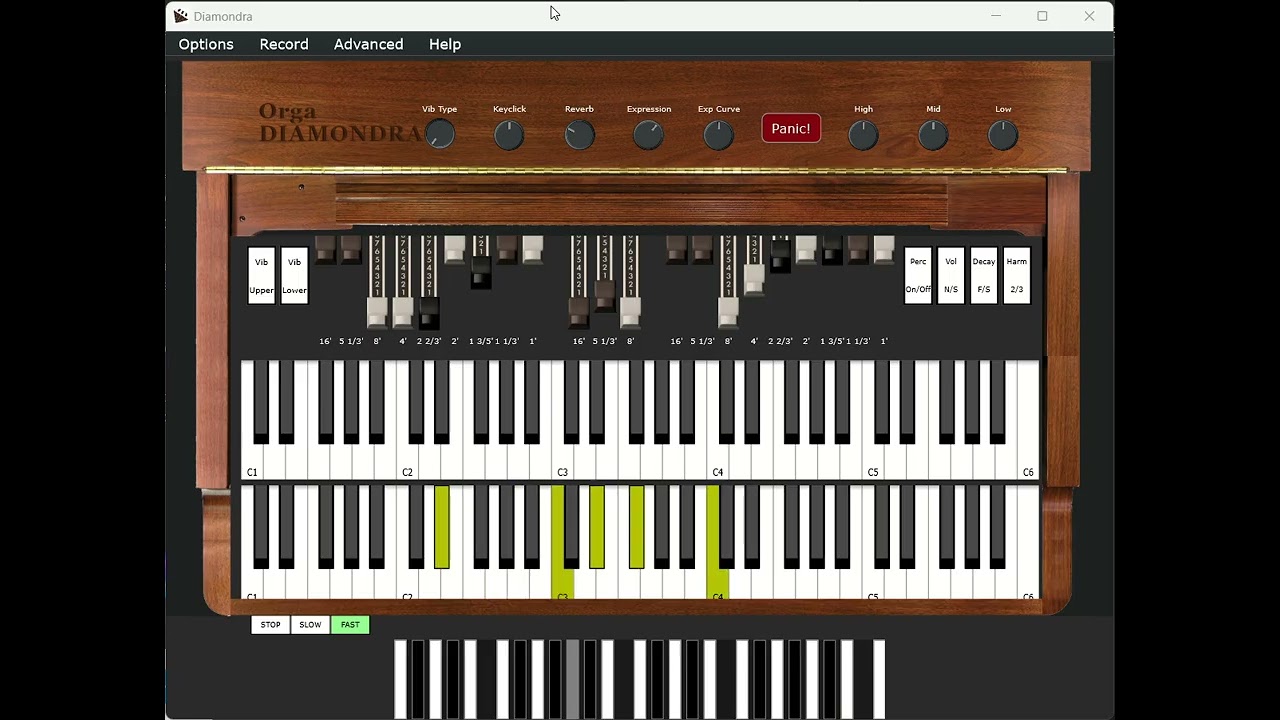The width and height of the screenshot is (1280, 720).
Task: Click the 1 1/3' drawbar in the left group
Action: pos(507,250)
